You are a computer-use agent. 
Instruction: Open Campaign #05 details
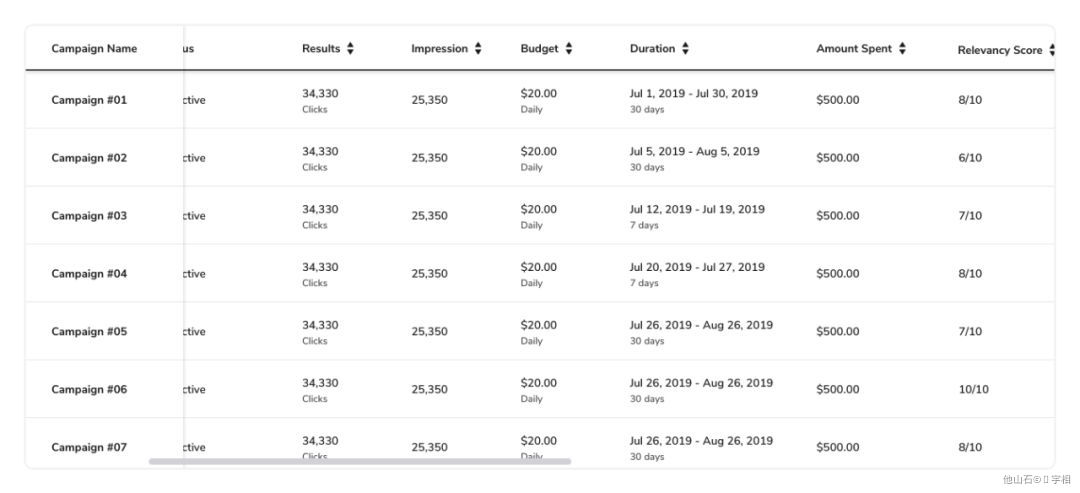[x=90, y=331]
